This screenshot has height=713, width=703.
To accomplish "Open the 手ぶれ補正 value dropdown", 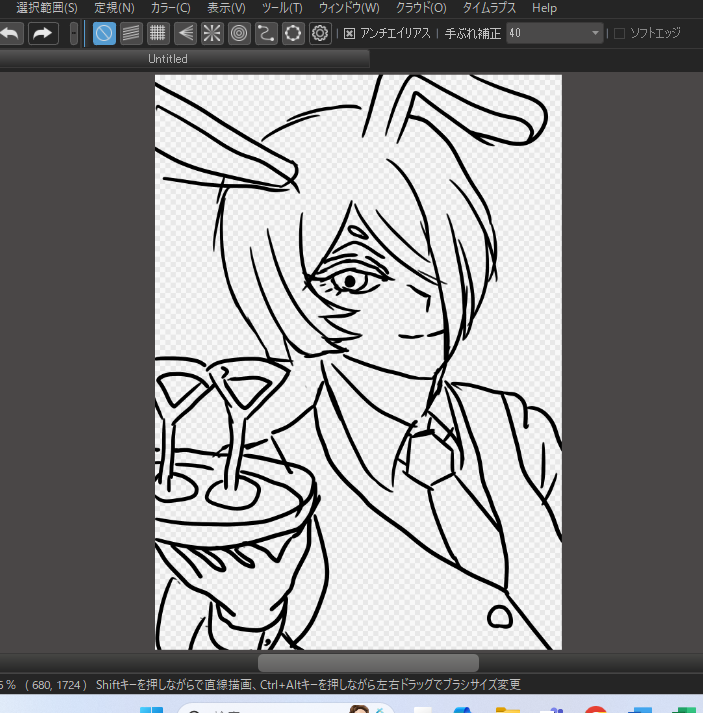I will (x=595, y=33).
